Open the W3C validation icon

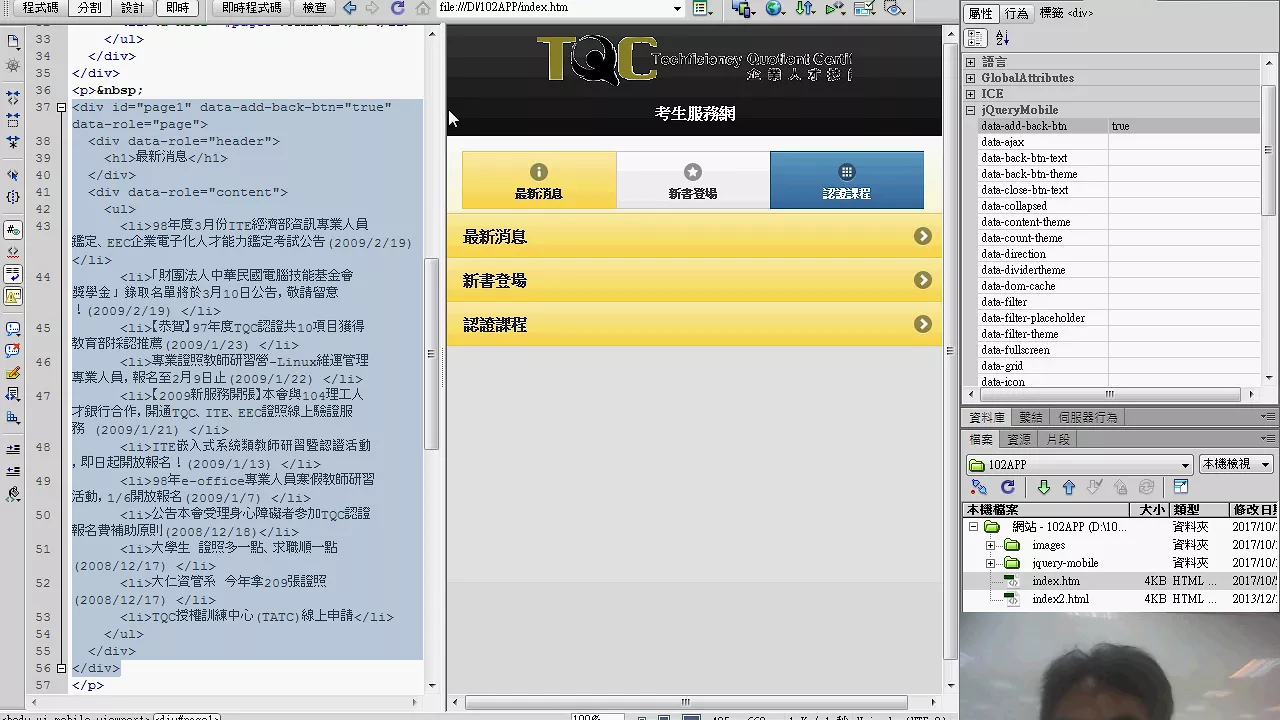(835, 8)
